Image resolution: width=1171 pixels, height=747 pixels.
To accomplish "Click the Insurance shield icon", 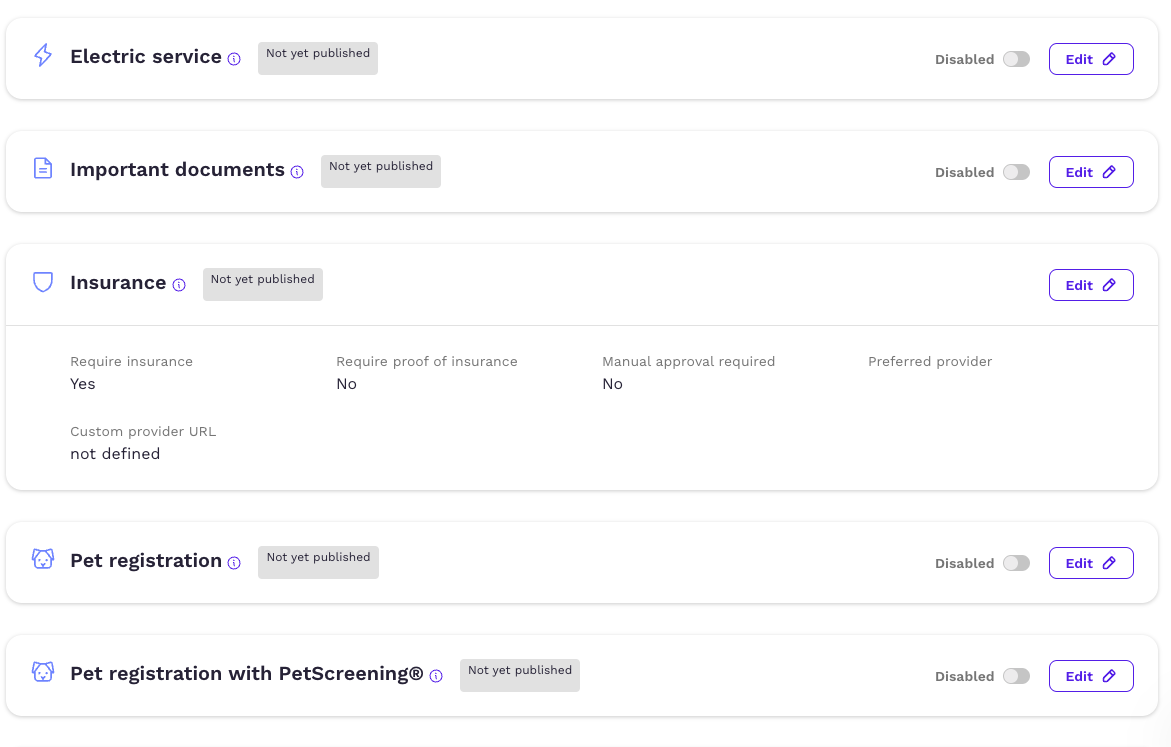I will tap(43, 282).
